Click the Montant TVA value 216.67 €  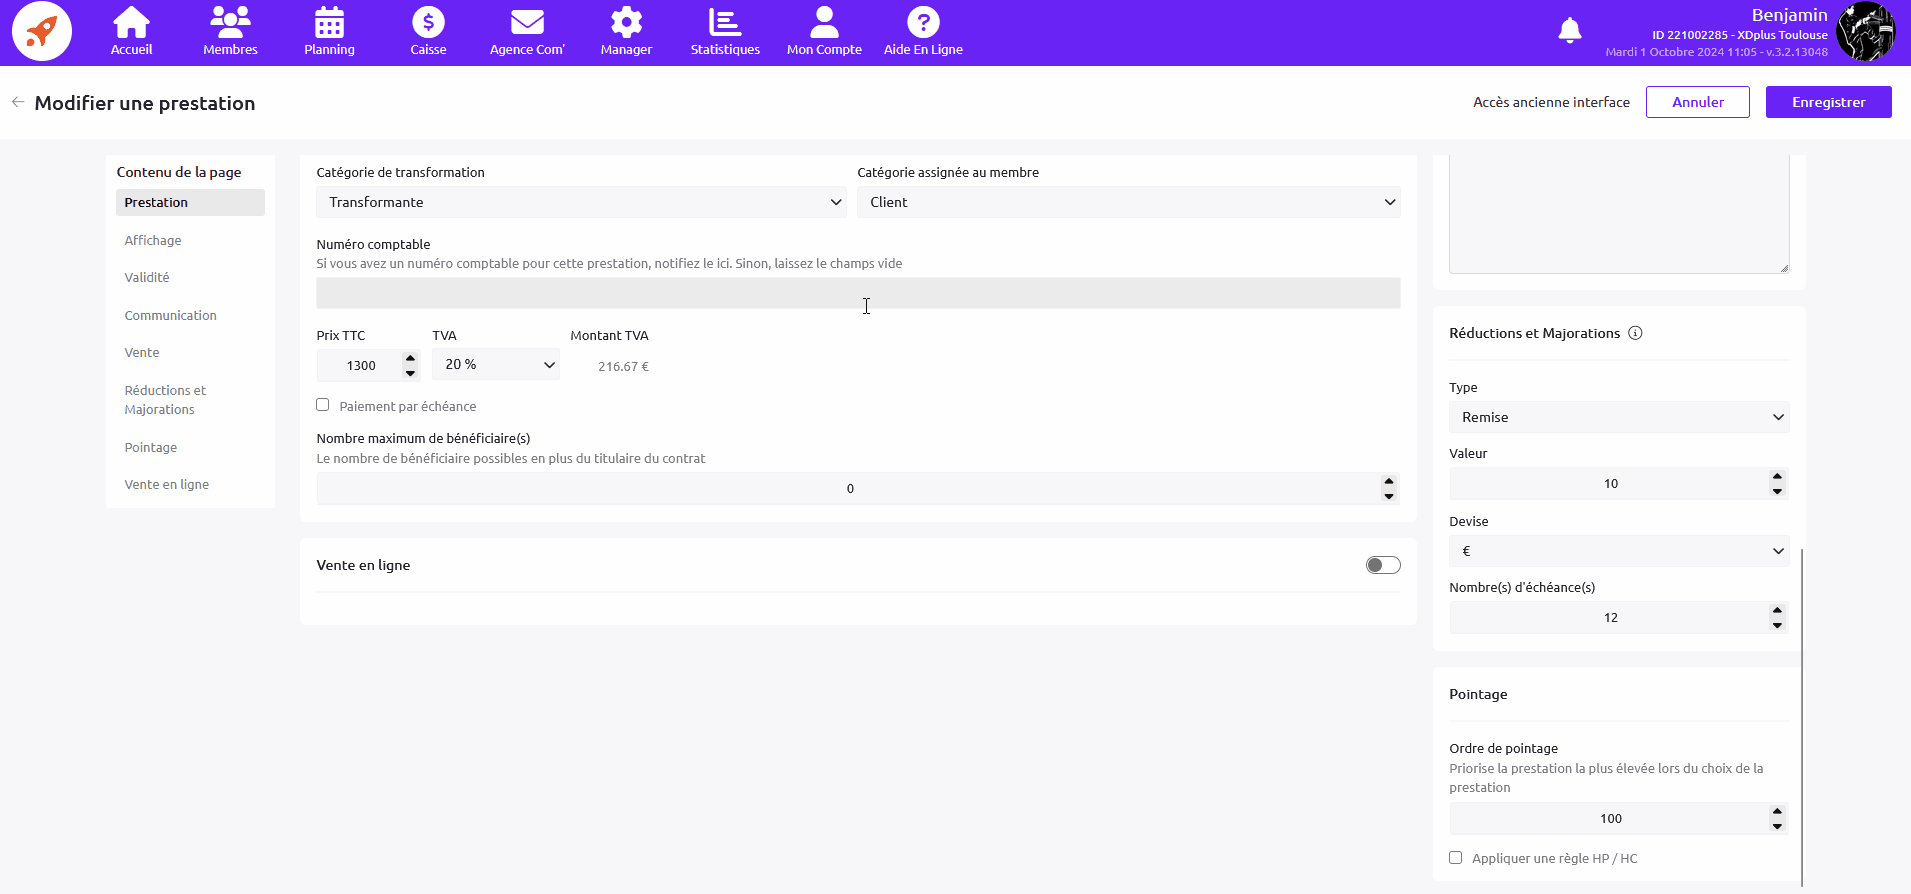pos(623,366)
